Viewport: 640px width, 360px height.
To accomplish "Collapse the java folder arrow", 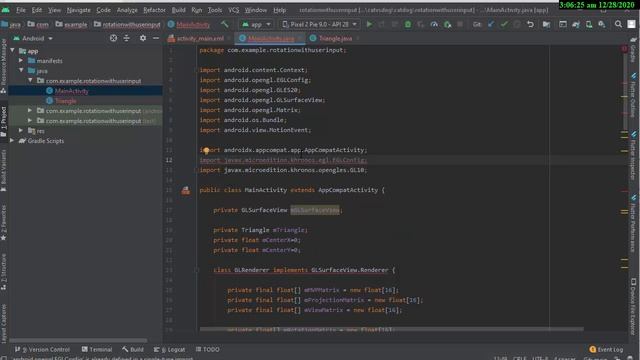I will (21, 70).
